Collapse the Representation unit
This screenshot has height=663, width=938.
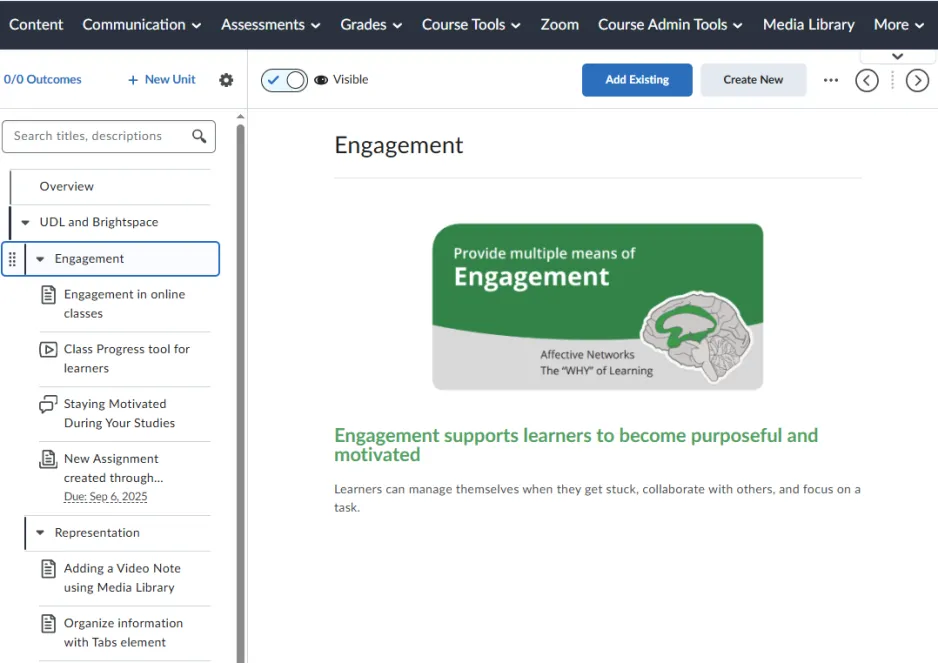pos(39,533)
